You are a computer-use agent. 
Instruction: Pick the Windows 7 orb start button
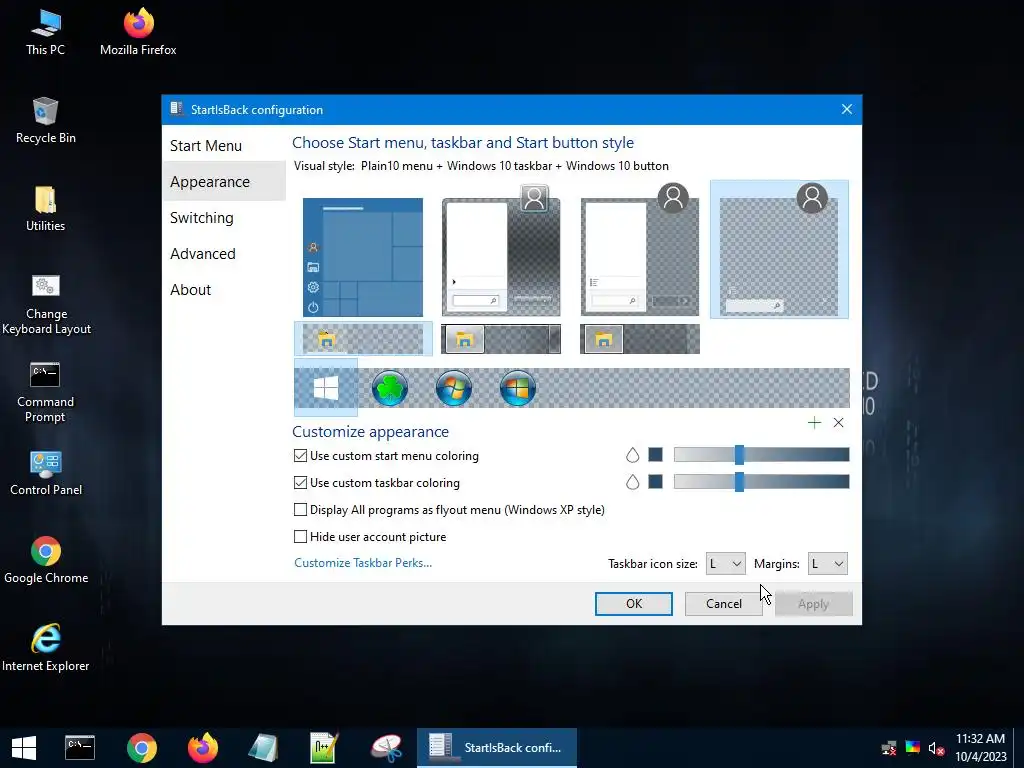(x=454, y=388)
